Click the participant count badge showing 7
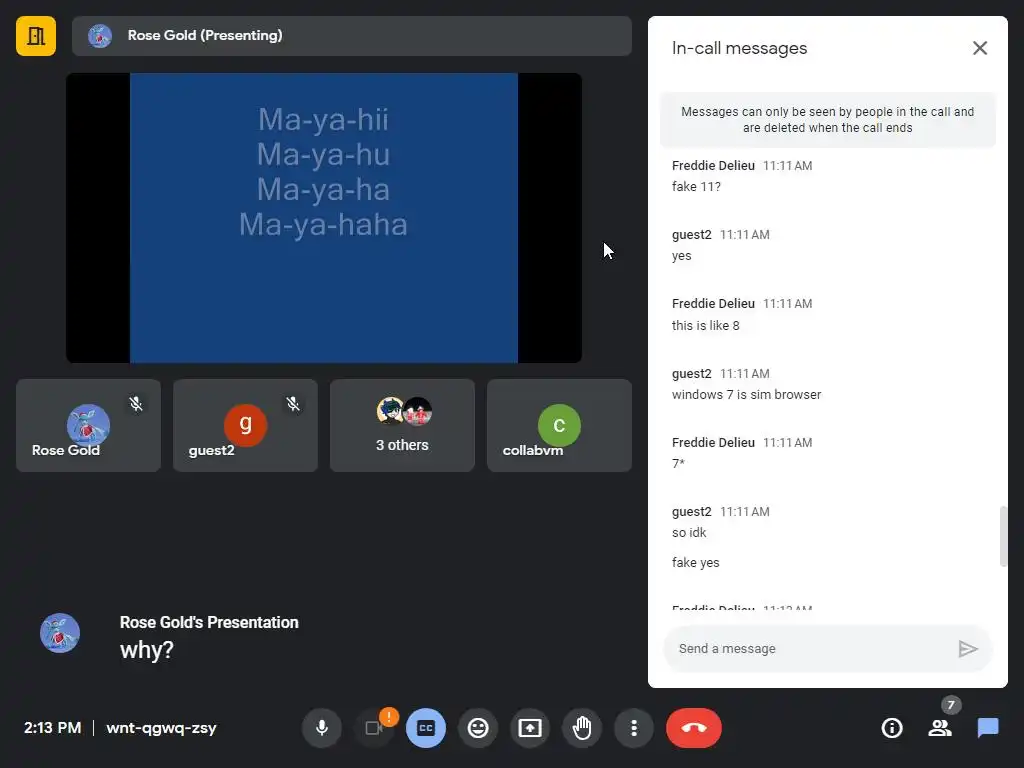This screenshot has height=768, width=1024. tap(951, 705)
